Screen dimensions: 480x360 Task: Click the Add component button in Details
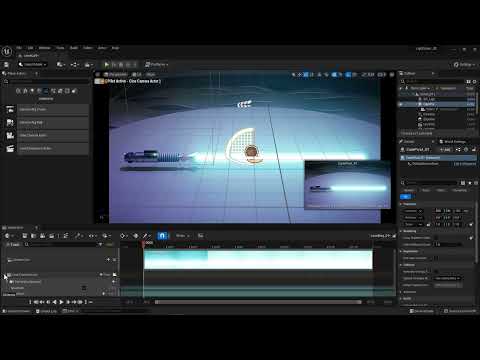[446, 150]
